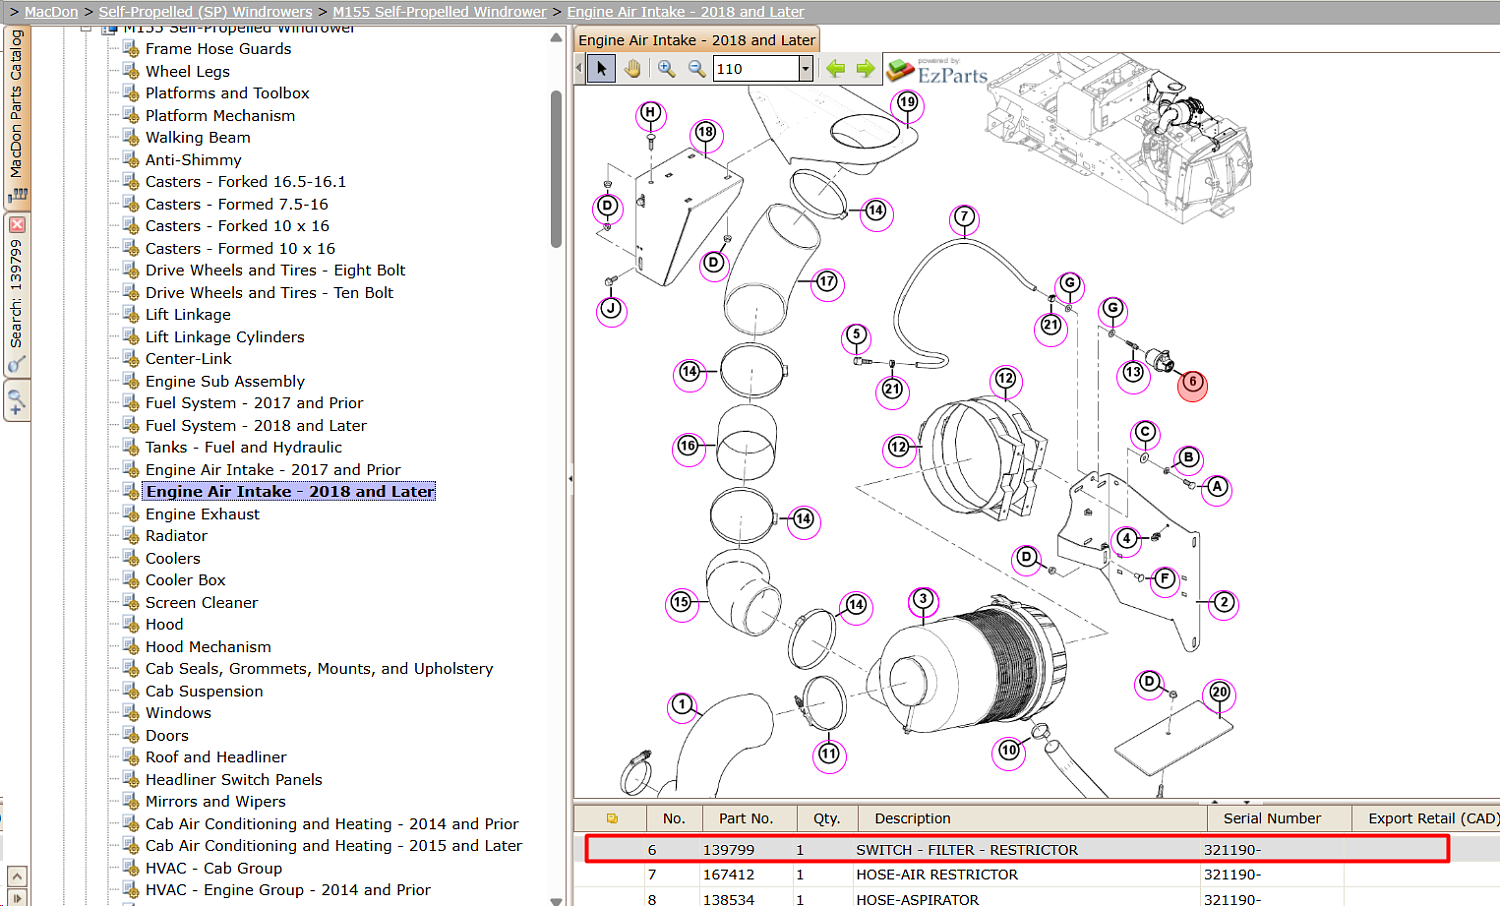Click the notes icon in parts table header
This screenshot has width=1500, height=906.
[x=612, y=818]
